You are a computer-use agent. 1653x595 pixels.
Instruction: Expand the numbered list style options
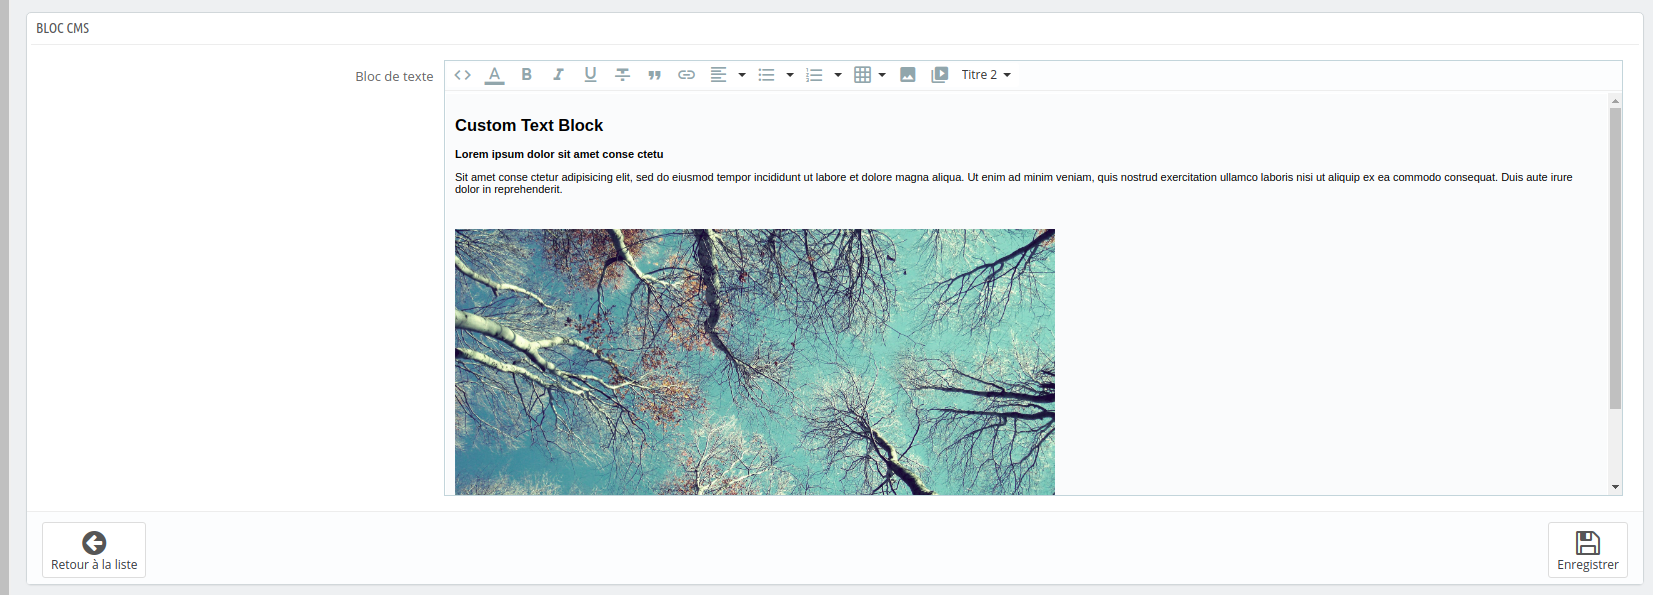pyautogui.click(x=838, y=75)
